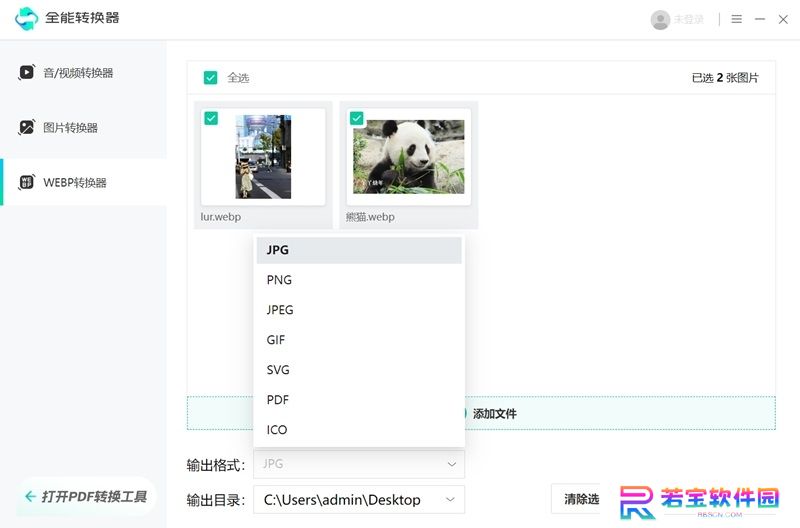The image size is (800, 528).
Task: Click the user avatar icon
Action: 660,19
